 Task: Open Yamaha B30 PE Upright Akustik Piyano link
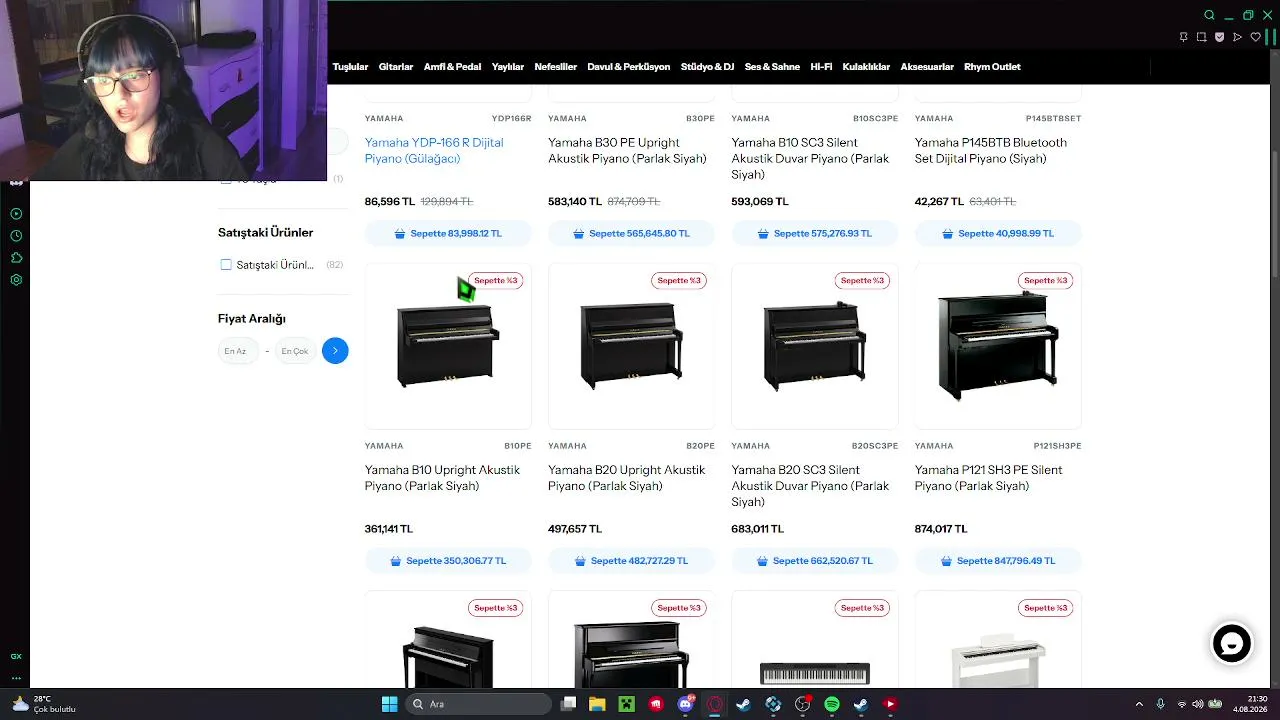(x=627, y=151)
